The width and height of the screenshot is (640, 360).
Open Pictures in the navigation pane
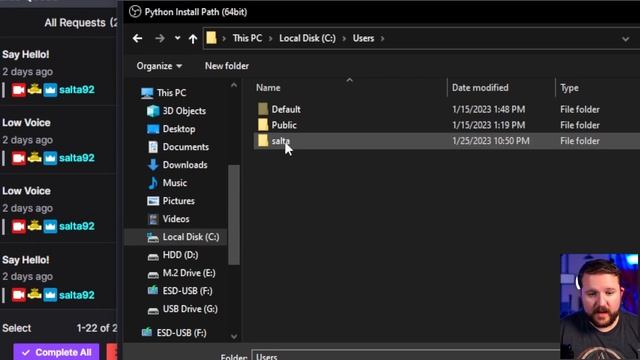click(x=178, y=201)
